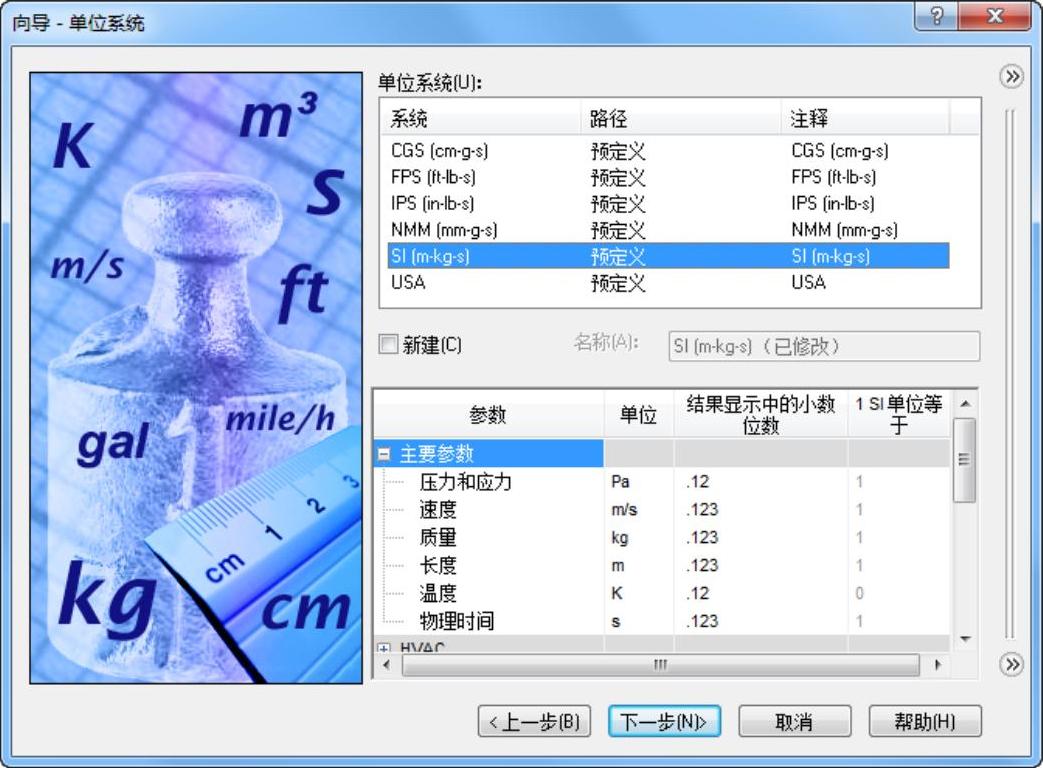Proceed with 下一步(N) button
This screenshot has width=1043, height=768.
664,721
